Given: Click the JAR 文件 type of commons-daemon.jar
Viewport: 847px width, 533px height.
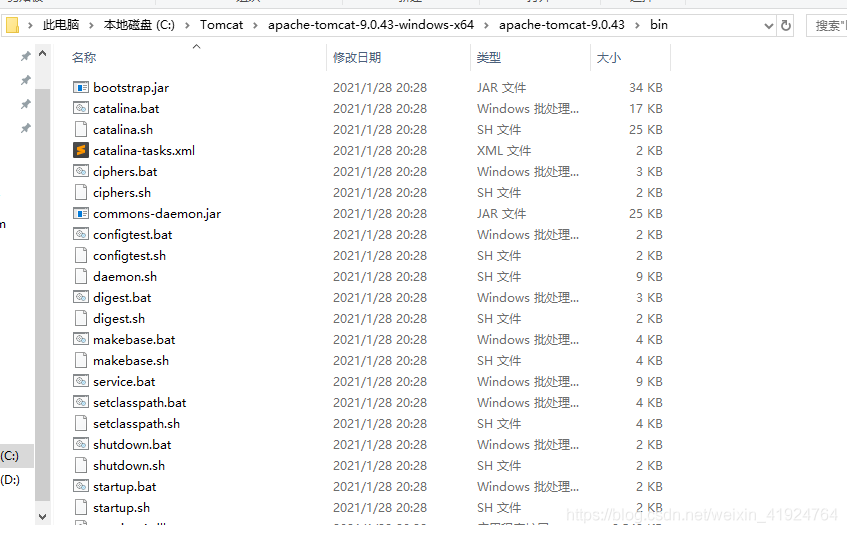Looking at the screenshot, I should point(501,213).
